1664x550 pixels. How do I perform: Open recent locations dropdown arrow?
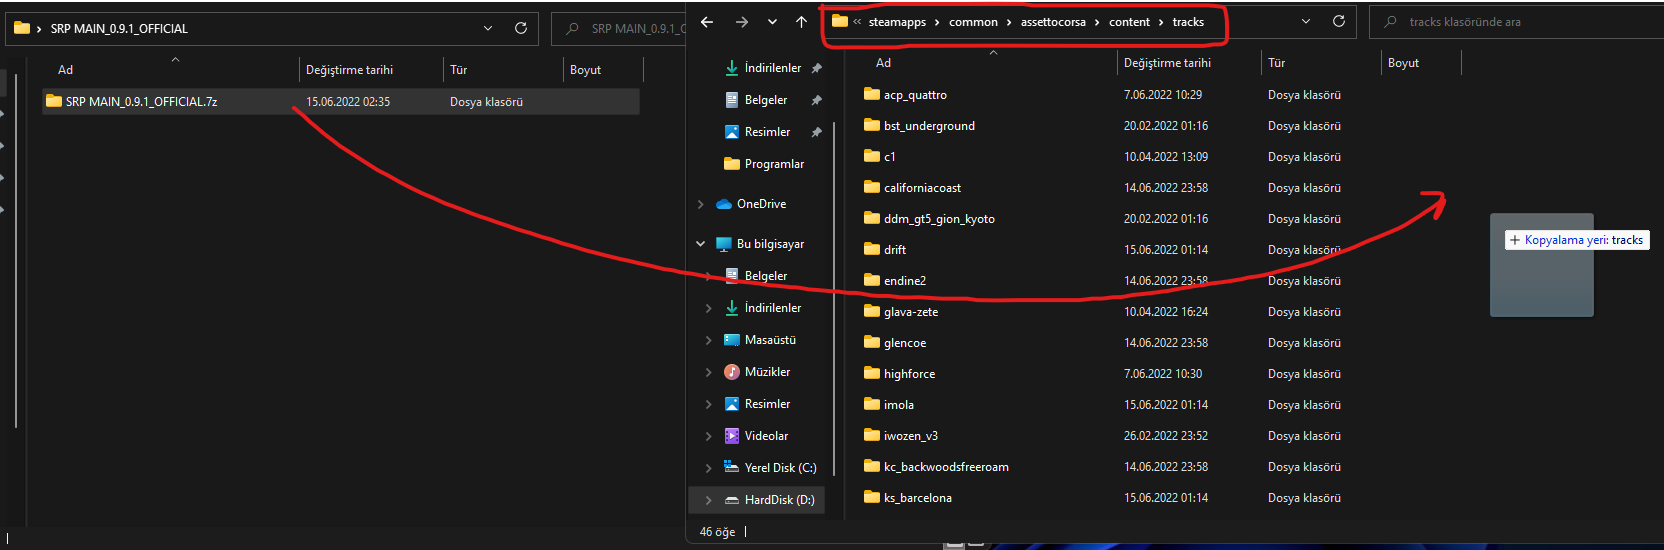(772, 22)
